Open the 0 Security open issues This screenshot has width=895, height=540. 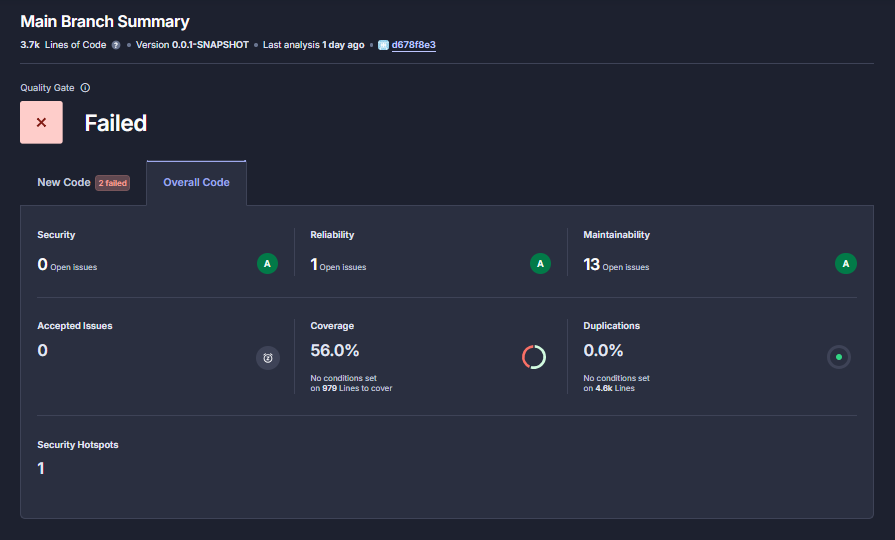point(42,265)
